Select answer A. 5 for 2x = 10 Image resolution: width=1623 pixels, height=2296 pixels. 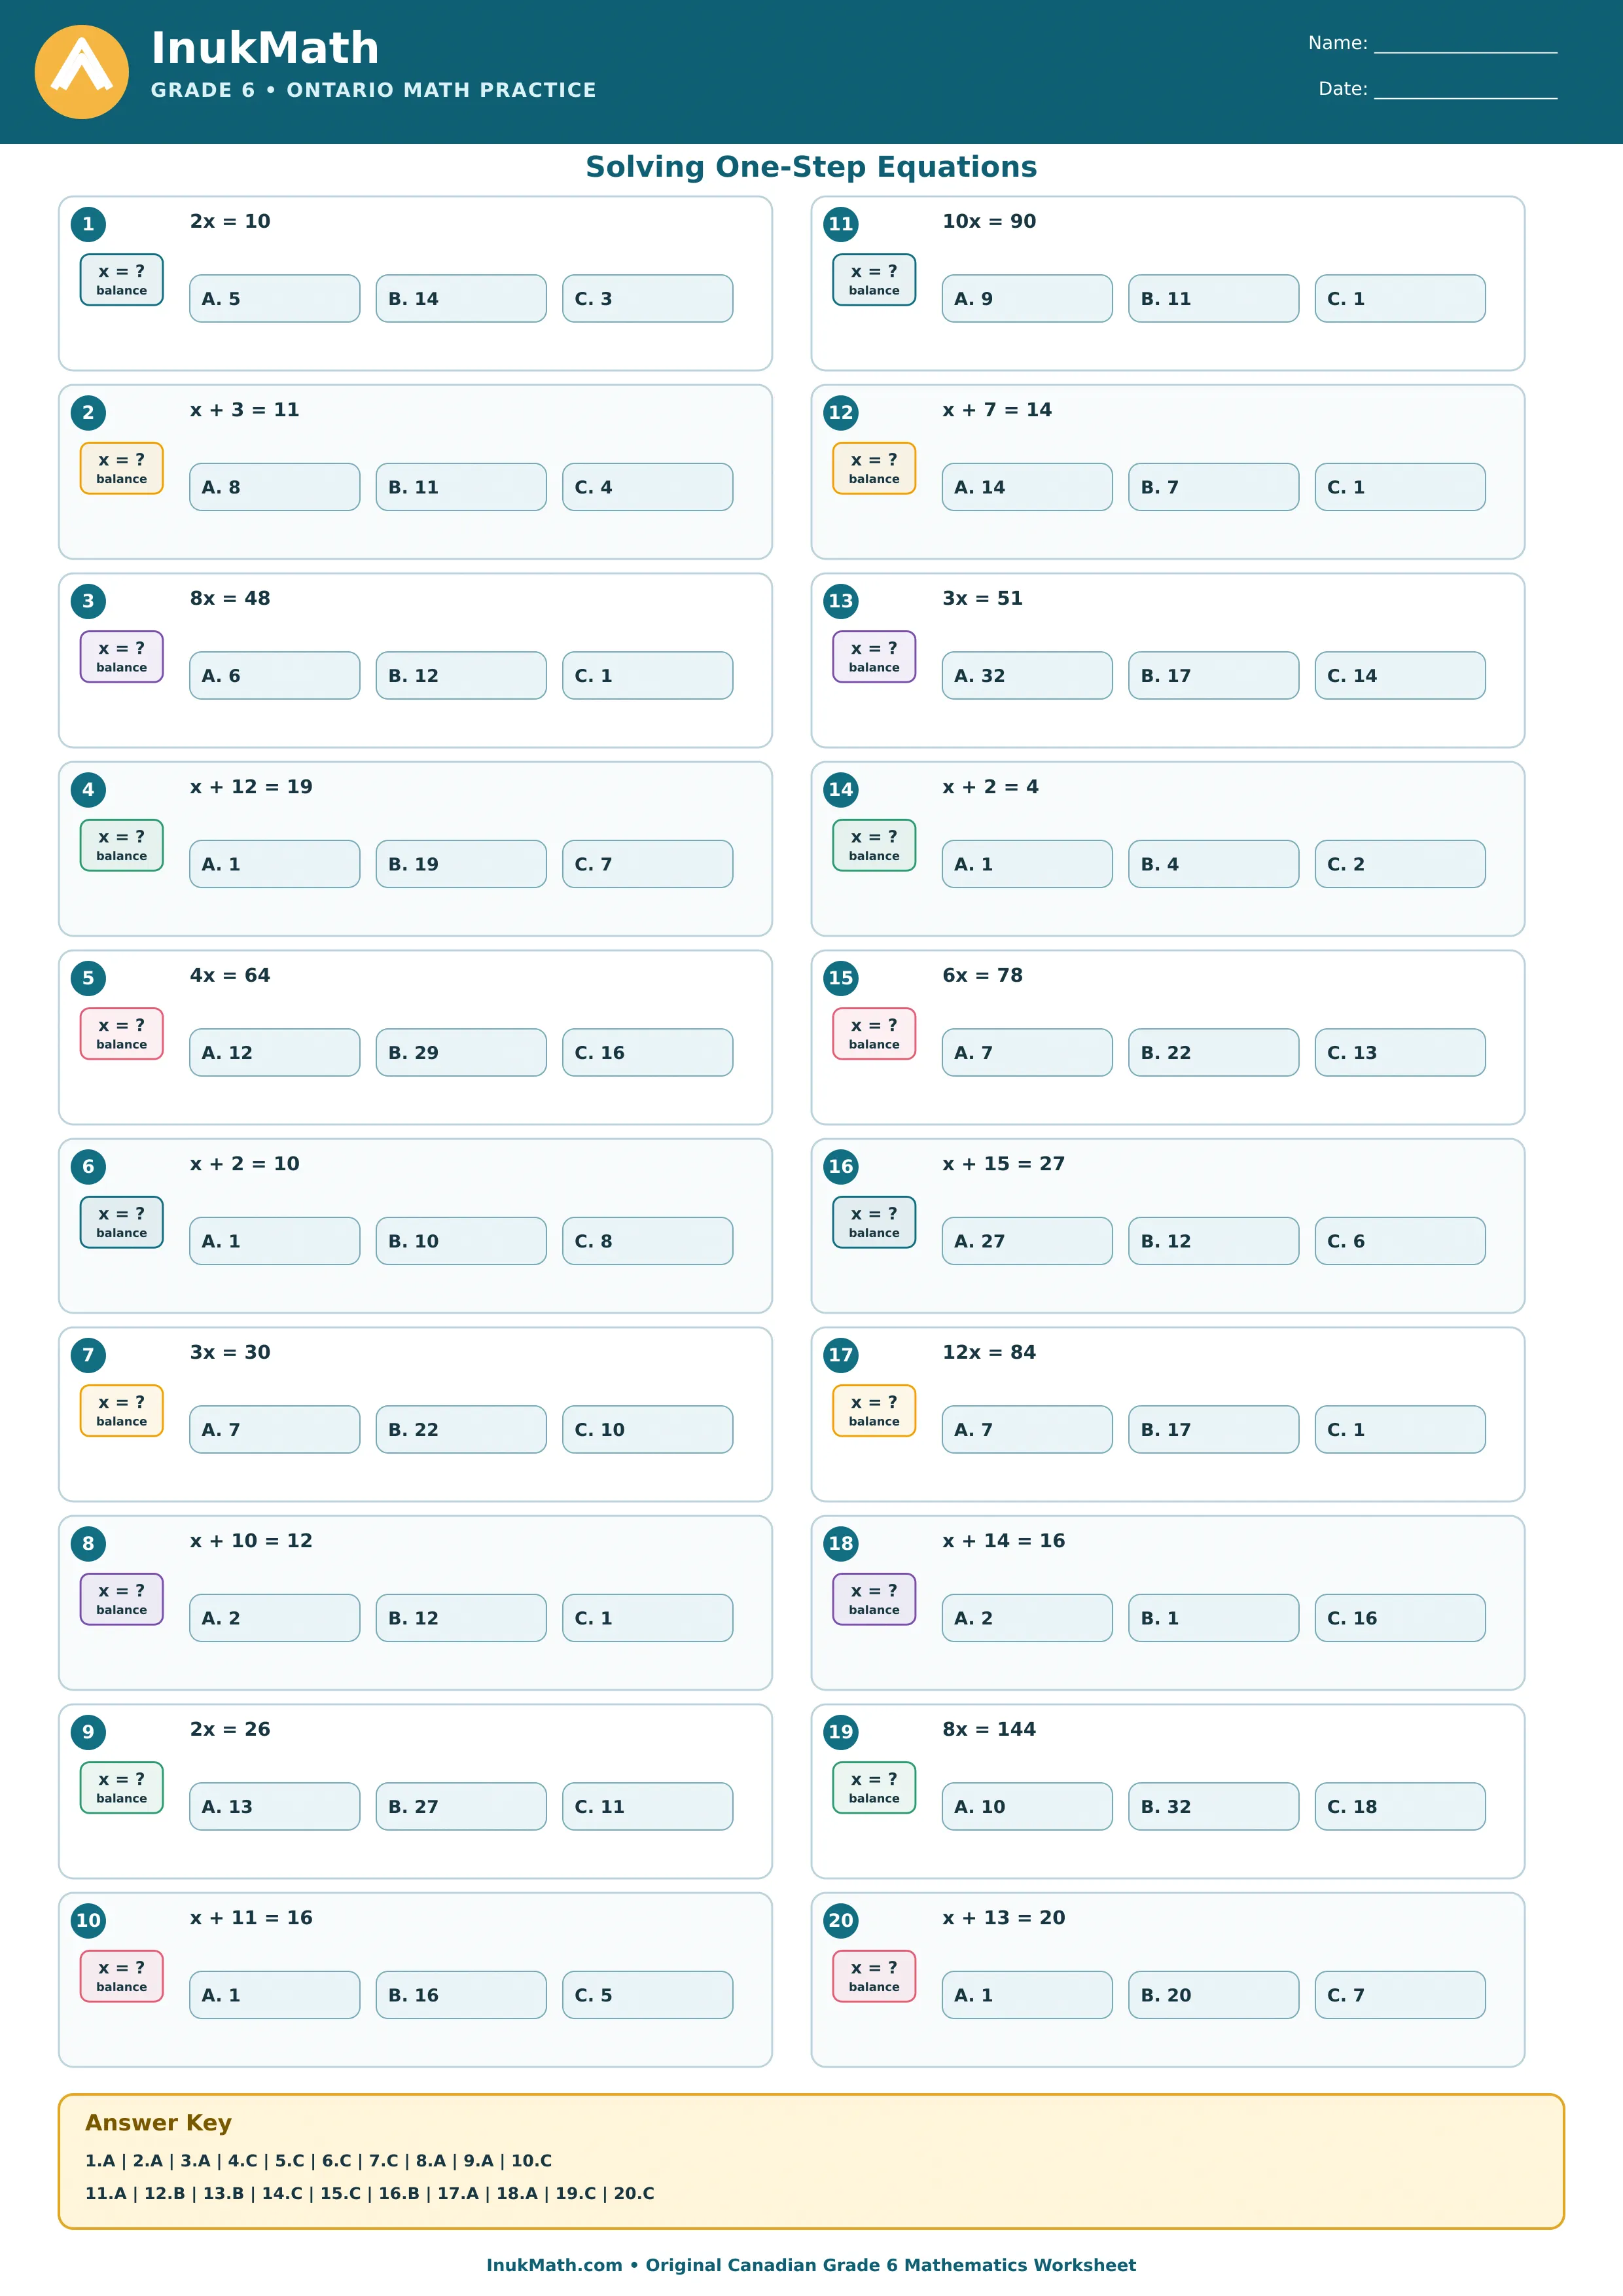275,299
